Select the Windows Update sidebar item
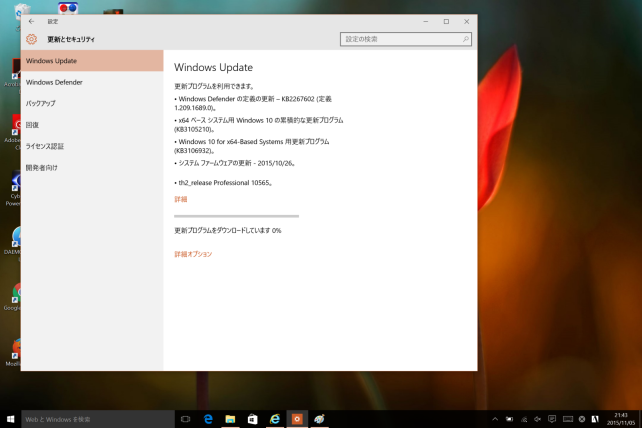Image resolution: width=642 pixels, height=428 pixels. [x=92, y=61]
